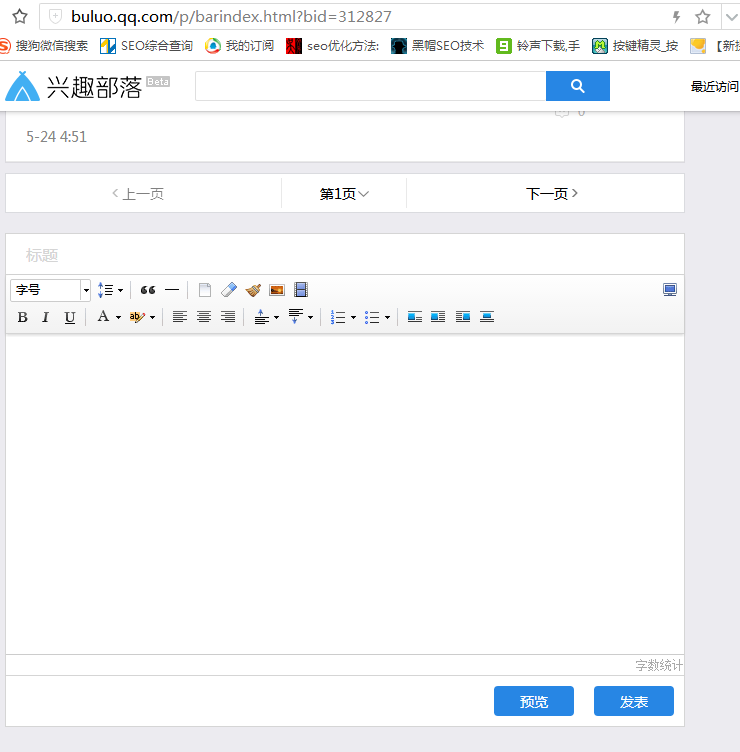The height and width of the screenshot is (752, 740).
Task: Open the 我的订阅 bookmark
Action: point(240,46)
